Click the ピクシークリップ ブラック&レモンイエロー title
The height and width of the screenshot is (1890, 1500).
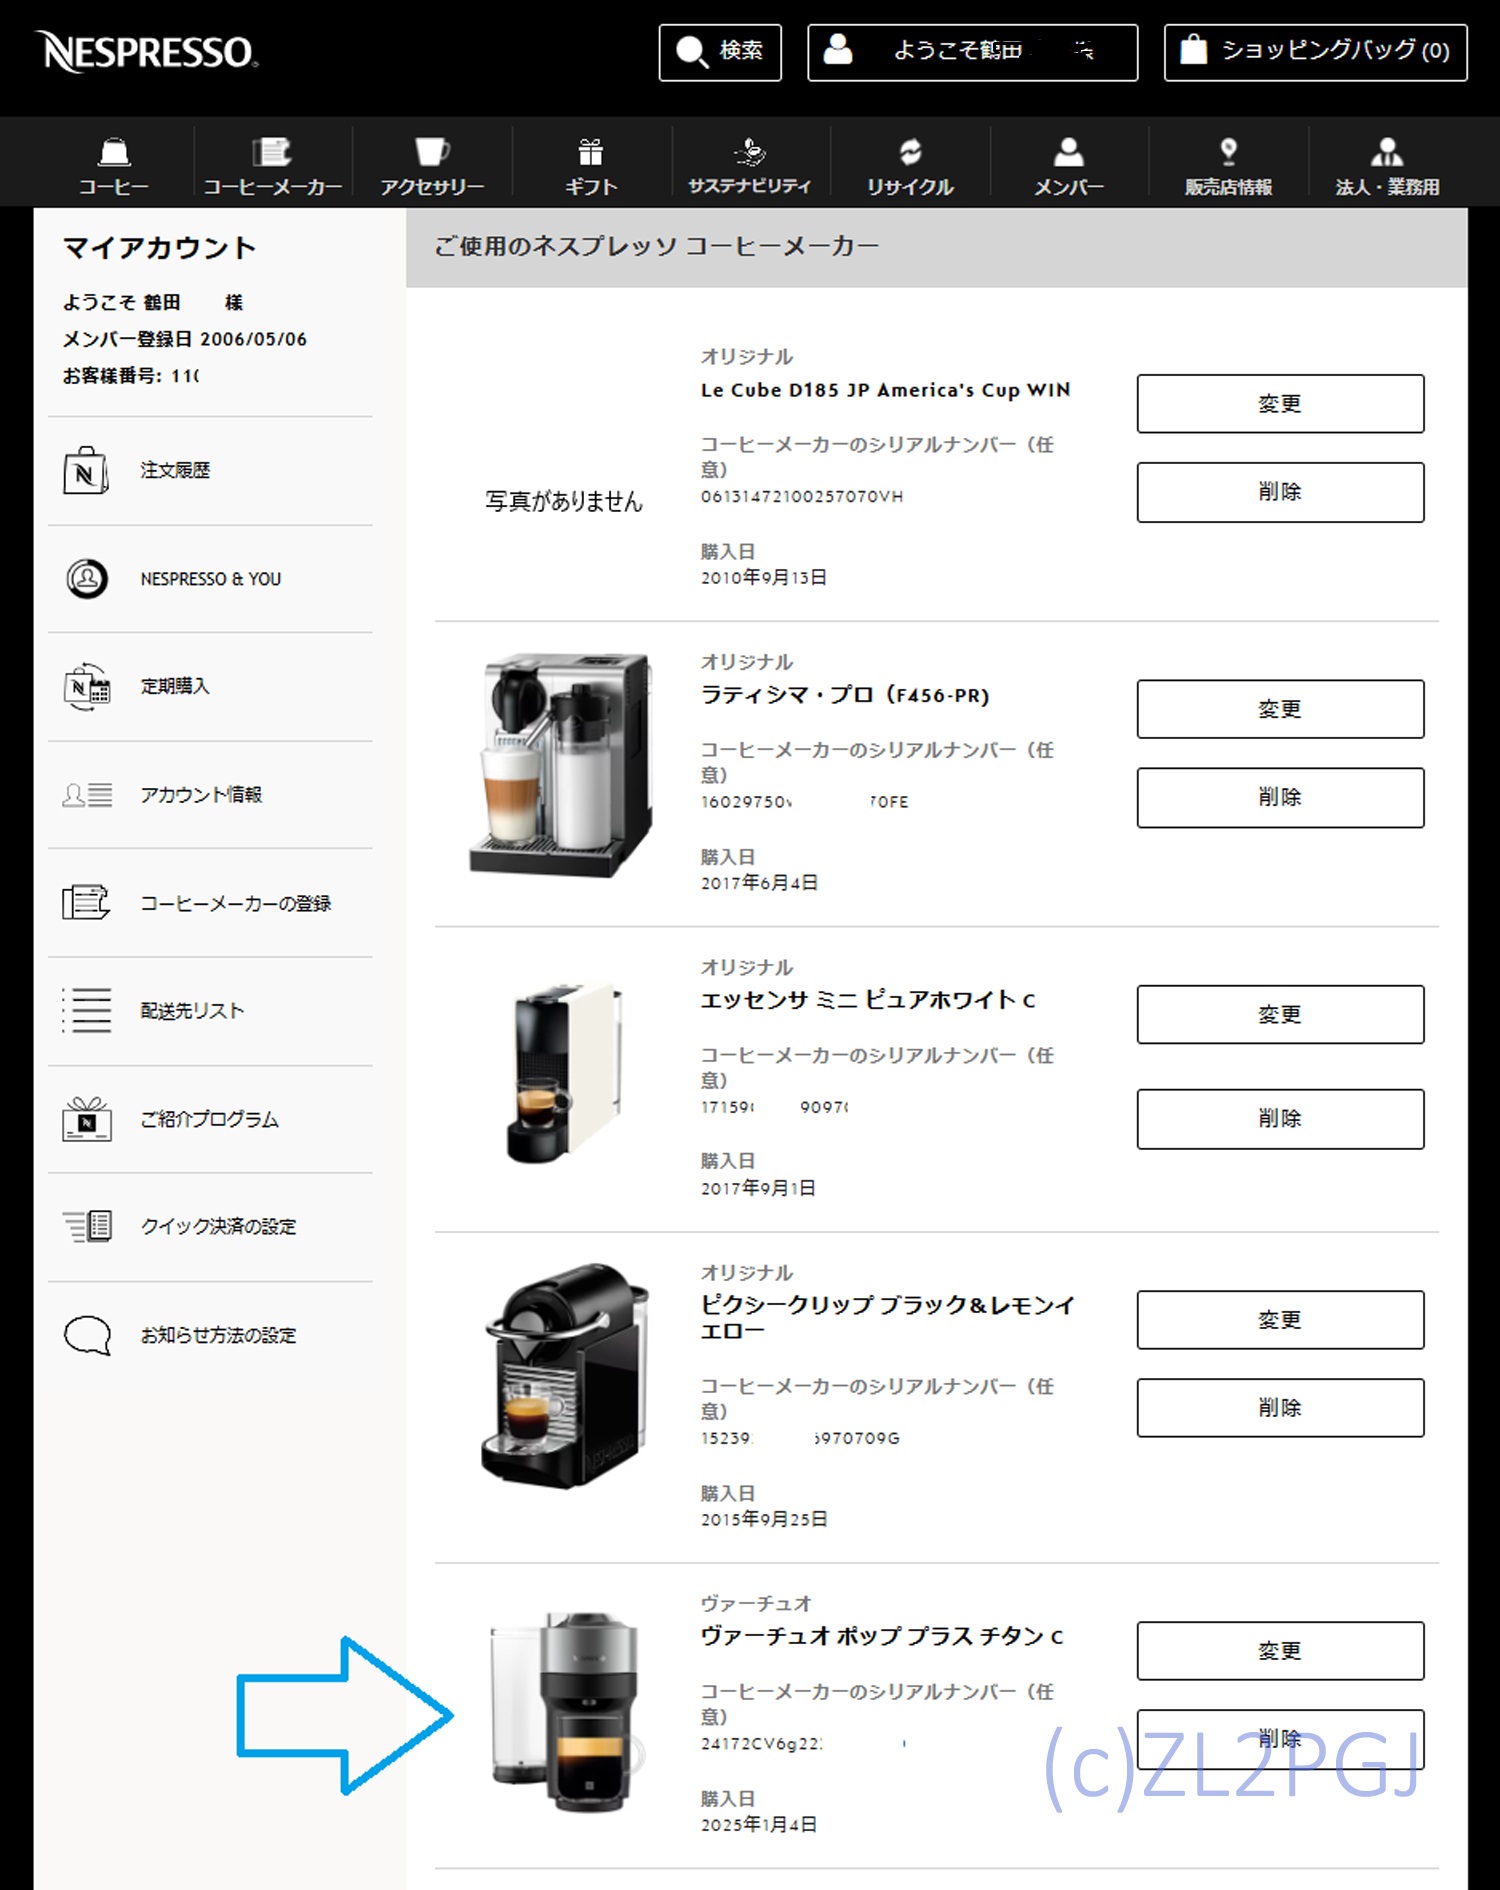[x=888, y=1318]
